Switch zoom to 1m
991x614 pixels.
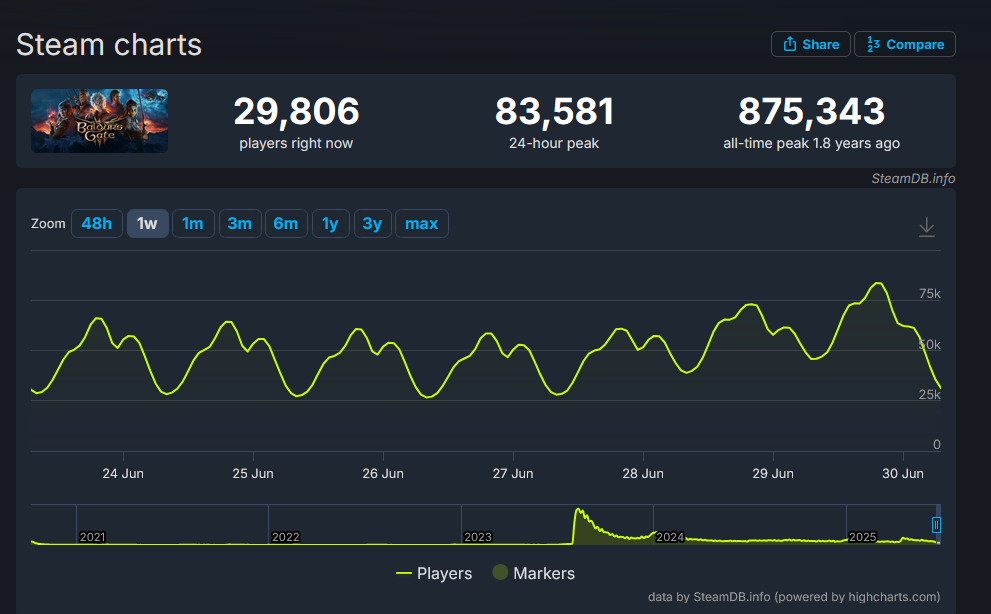tap(193, 223)
